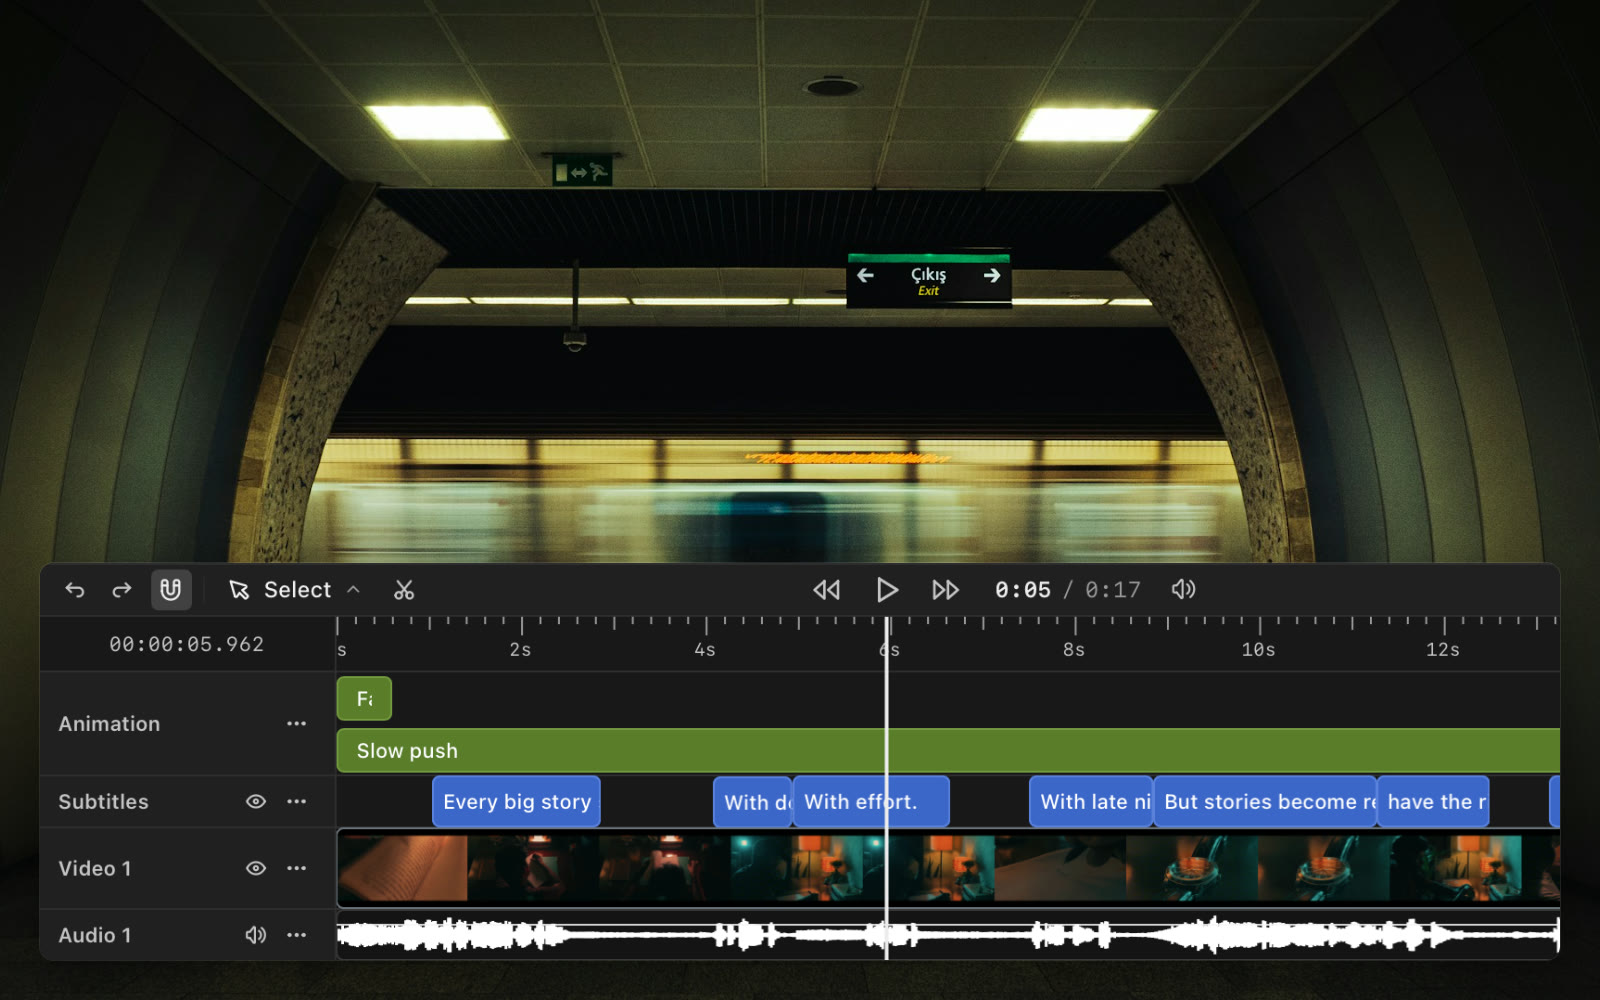Click the 4s mark on the timeline ruler
Image resolution: width=1600 pixels, height=1000 pixels.
point(705,650)
